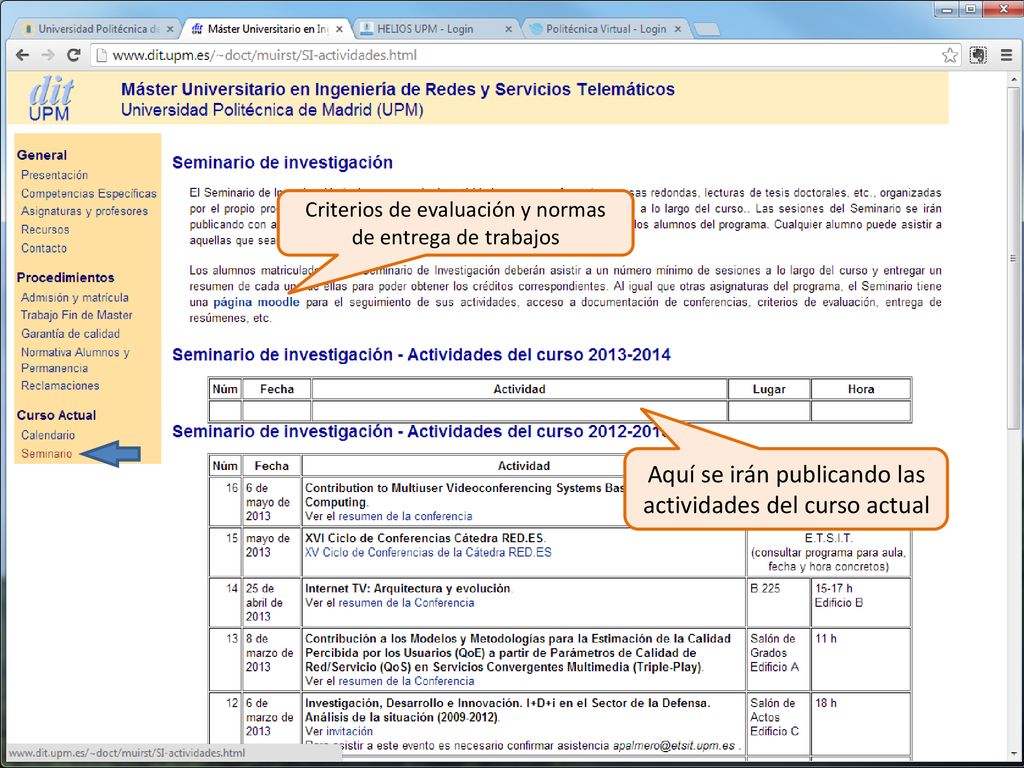
Task: Click the 'XVI Ciclo de Conferencias Cátedra RED.ES' title
Action: [x=424, y=538]
